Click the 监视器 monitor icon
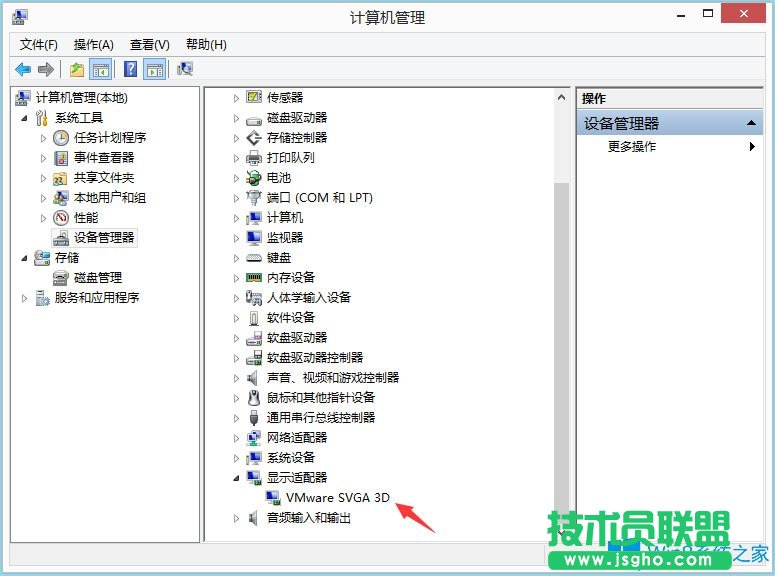Image resolution: width=775 pixels, height=576 pixels. click(254, 238)
